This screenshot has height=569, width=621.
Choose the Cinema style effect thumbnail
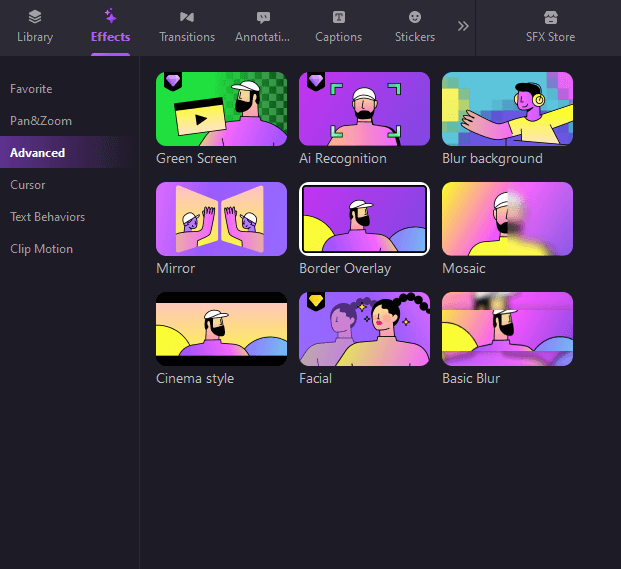(221, 329)
